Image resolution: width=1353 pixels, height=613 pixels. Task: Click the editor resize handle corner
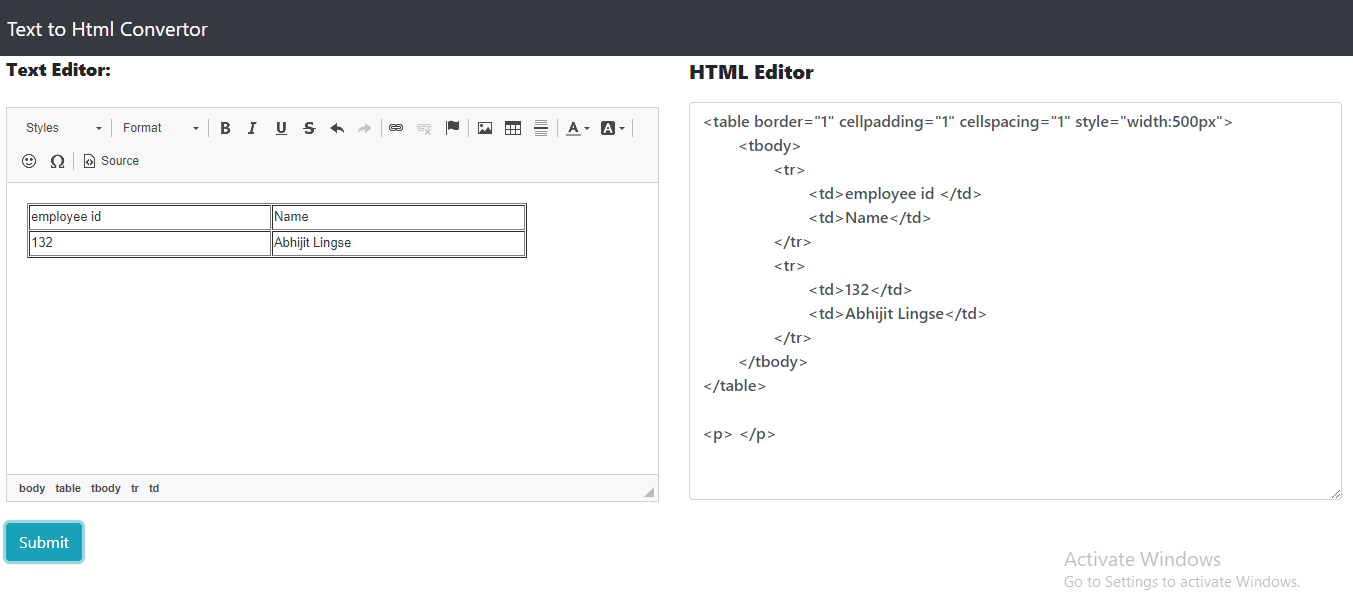pyautogui.click(x=649, y=491)
